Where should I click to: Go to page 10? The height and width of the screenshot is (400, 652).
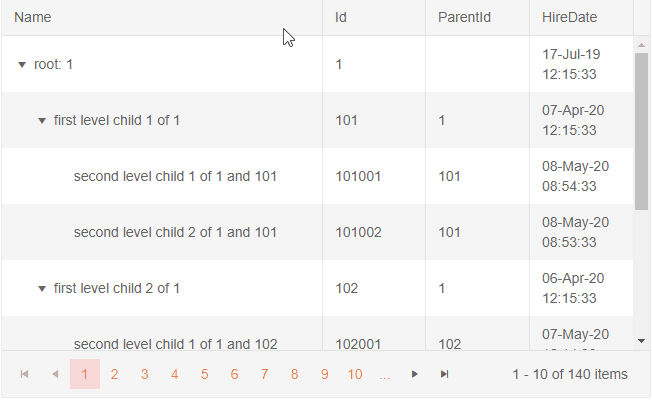click(x=355, y=374)
